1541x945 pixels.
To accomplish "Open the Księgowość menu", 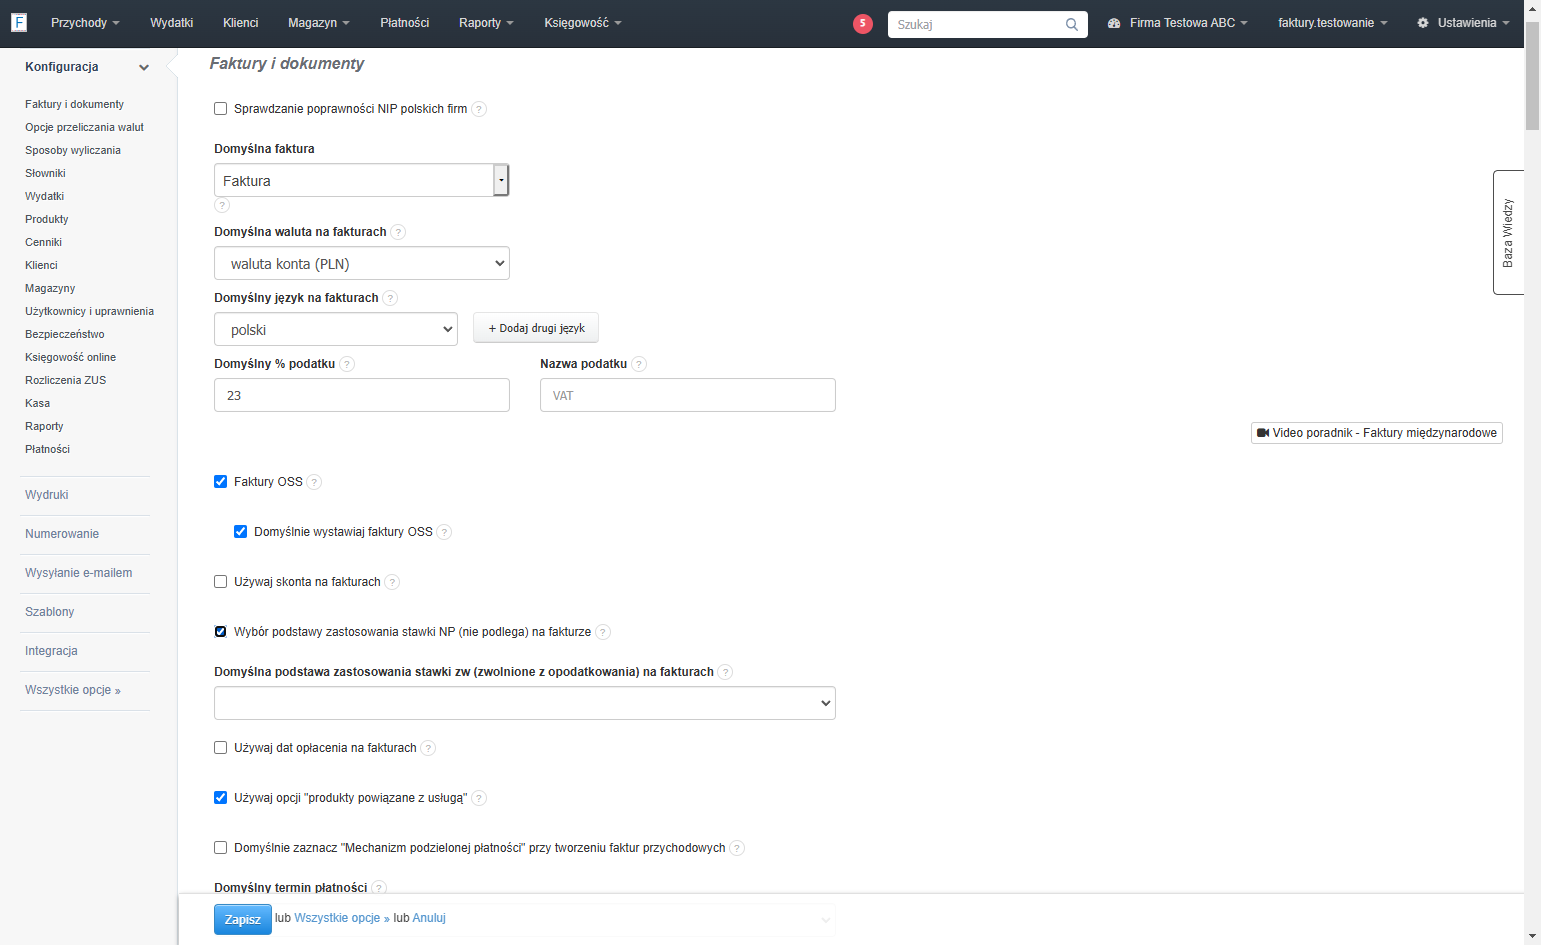I will pos(583,23).
